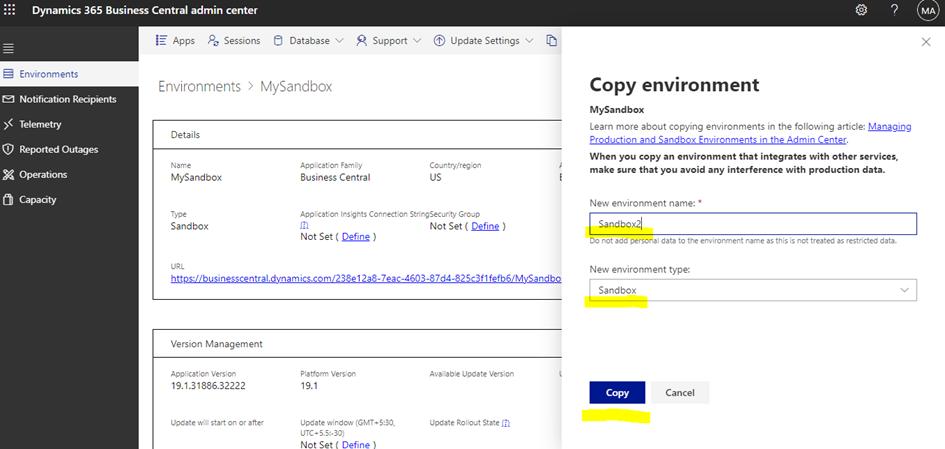The height and width of the screenshot is (449, 945).
Task: Go to Telemetry page
Action: click(x=40, y=124)
